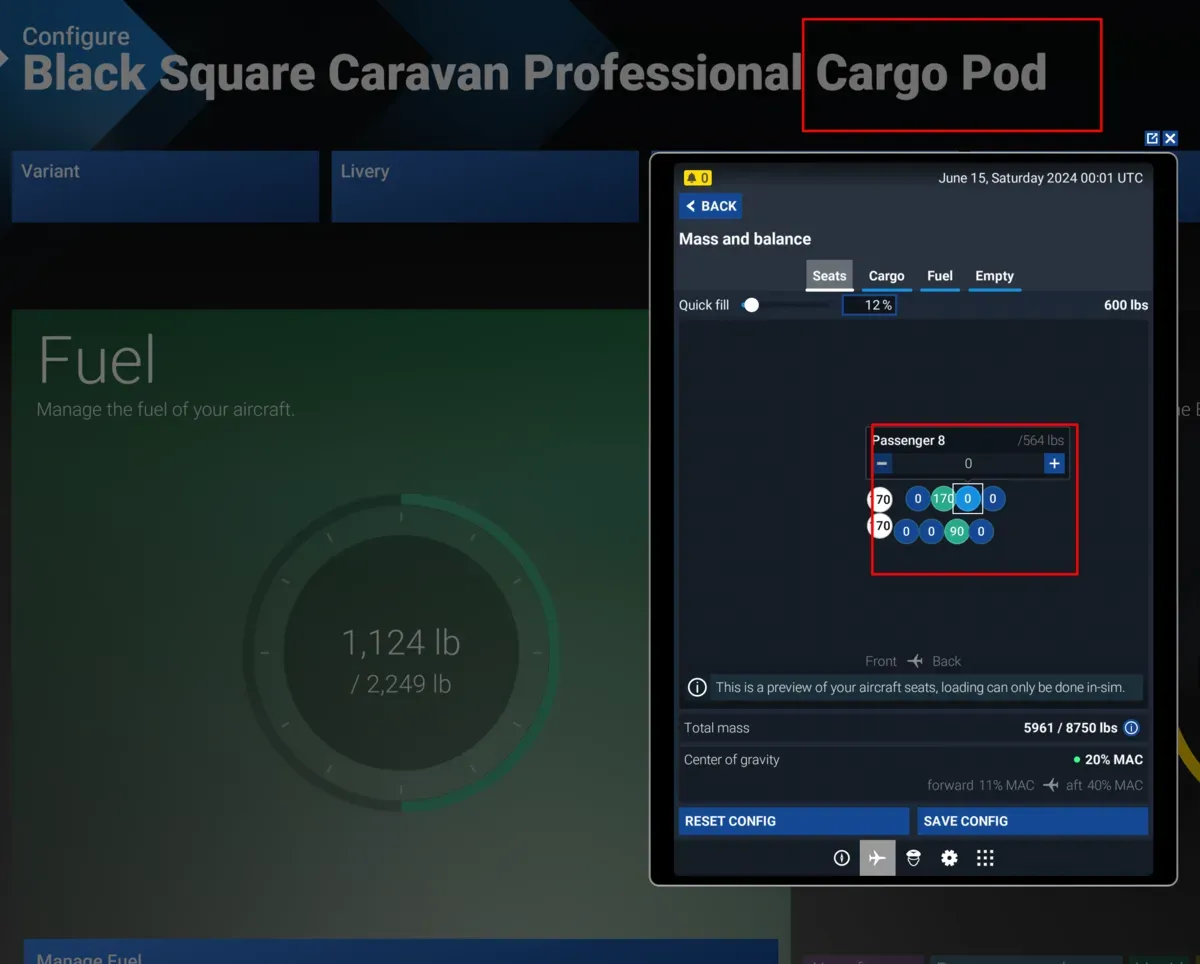Click the info icon beside the seat preview notice
The width and height of the screenshot is (1200, 964).
[x=697, y=688]
